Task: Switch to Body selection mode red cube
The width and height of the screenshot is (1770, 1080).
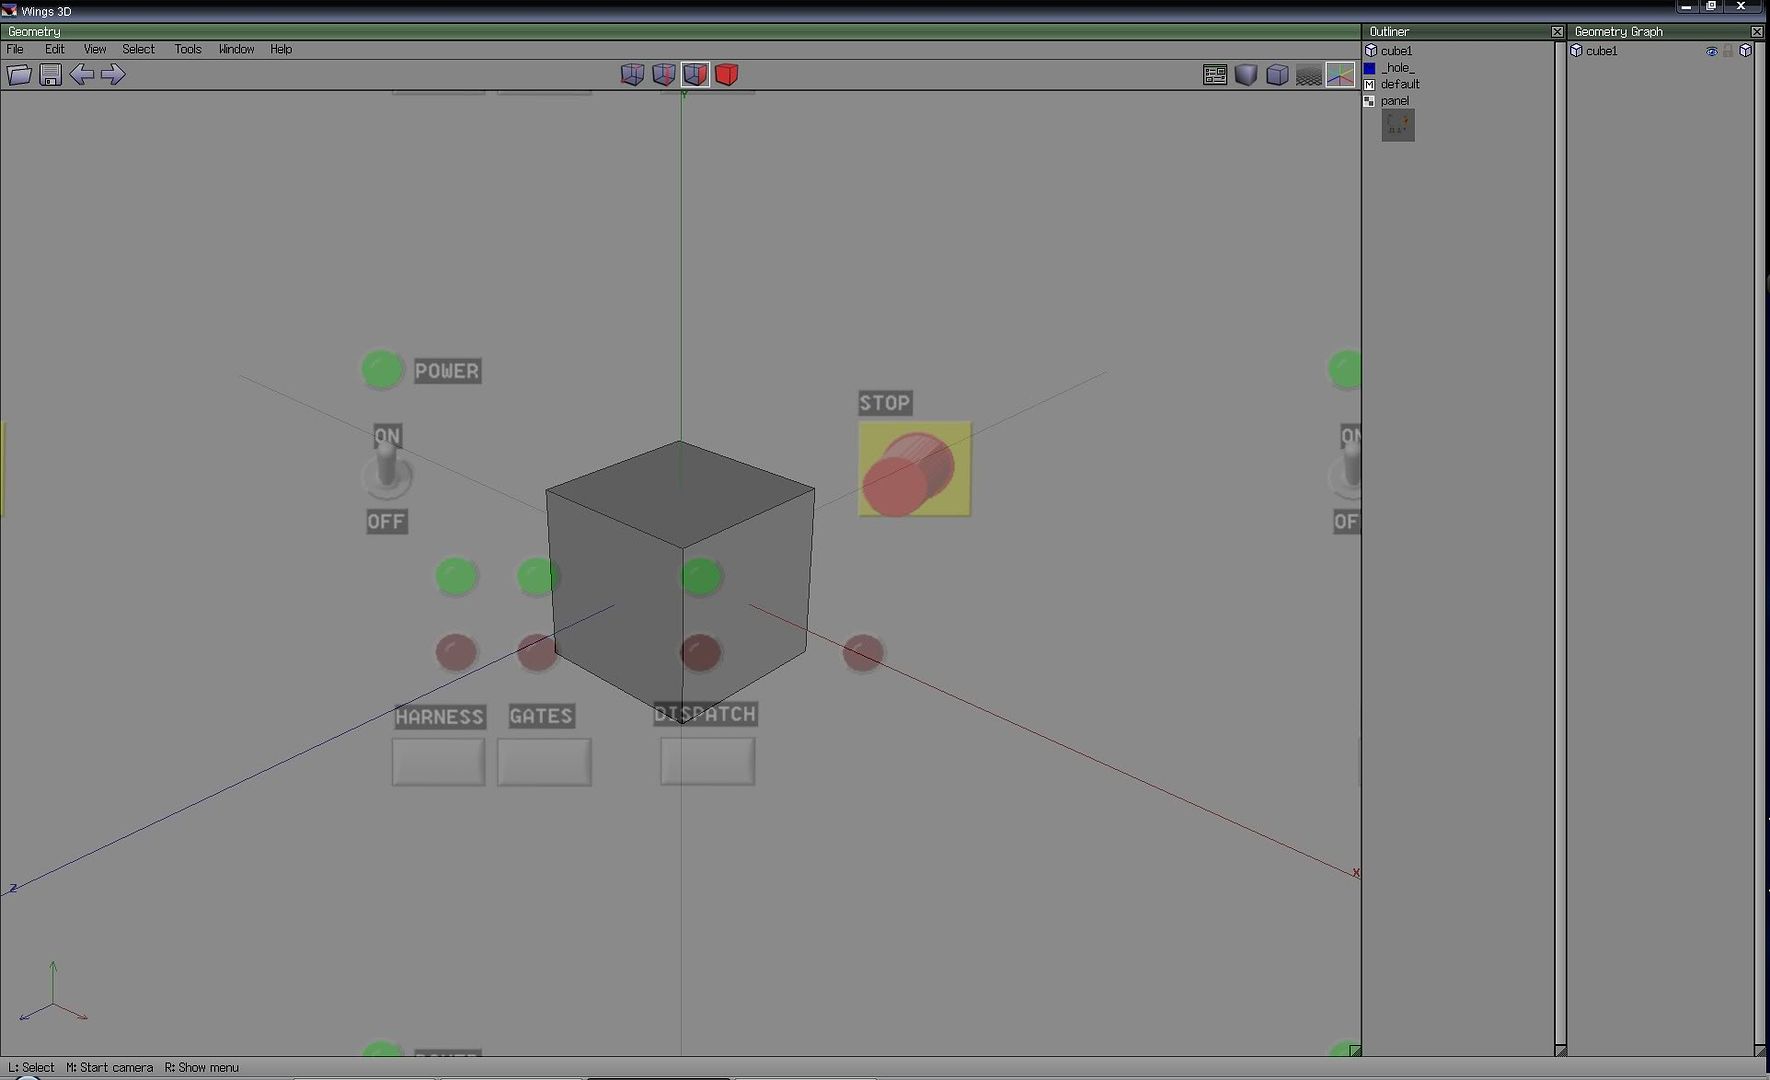Action: [727, 75]
